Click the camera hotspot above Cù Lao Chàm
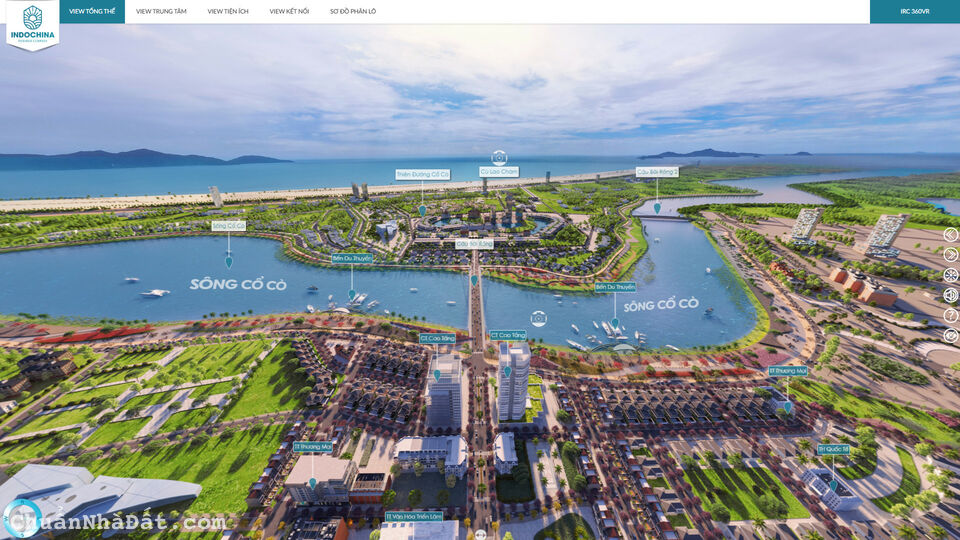The width and height of the screenshot is (960, 540). coord(499,157)
